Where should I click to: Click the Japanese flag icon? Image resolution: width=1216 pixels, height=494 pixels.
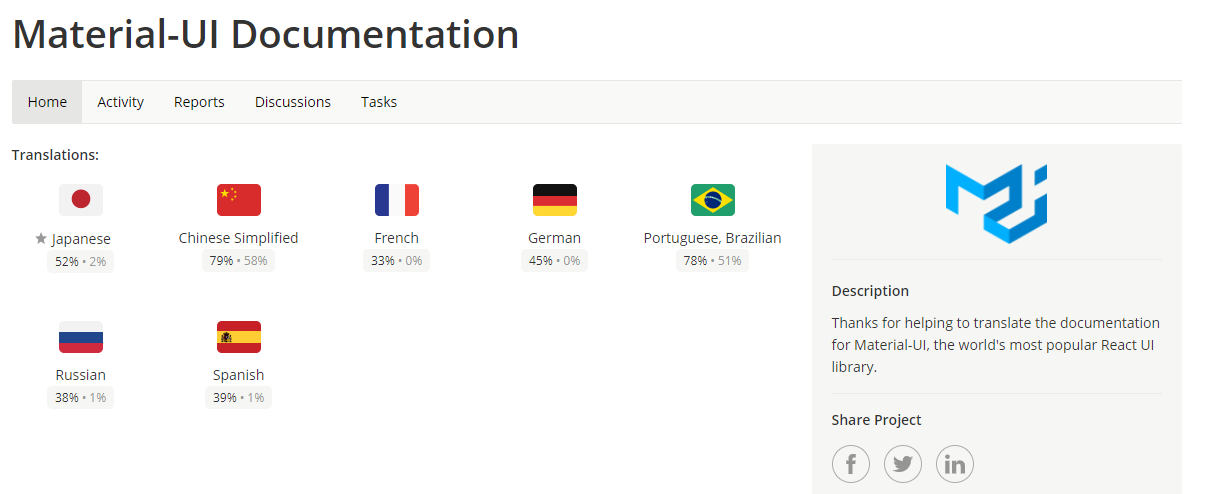click(81, 200)
